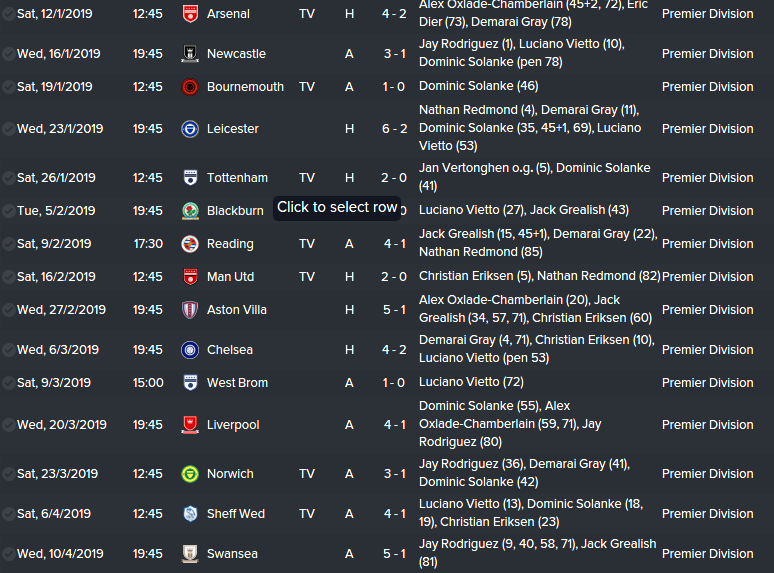Click the TV label on the Norwich row

tap(307, 474)
